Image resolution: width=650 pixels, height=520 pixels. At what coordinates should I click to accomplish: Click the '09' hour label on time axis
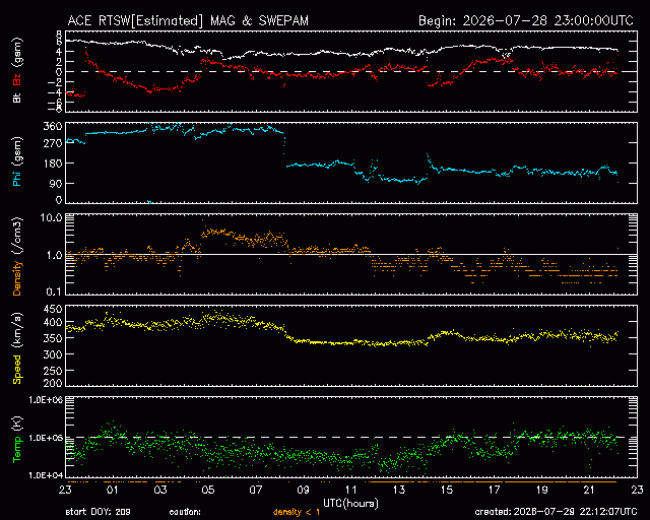coord(303,490)
